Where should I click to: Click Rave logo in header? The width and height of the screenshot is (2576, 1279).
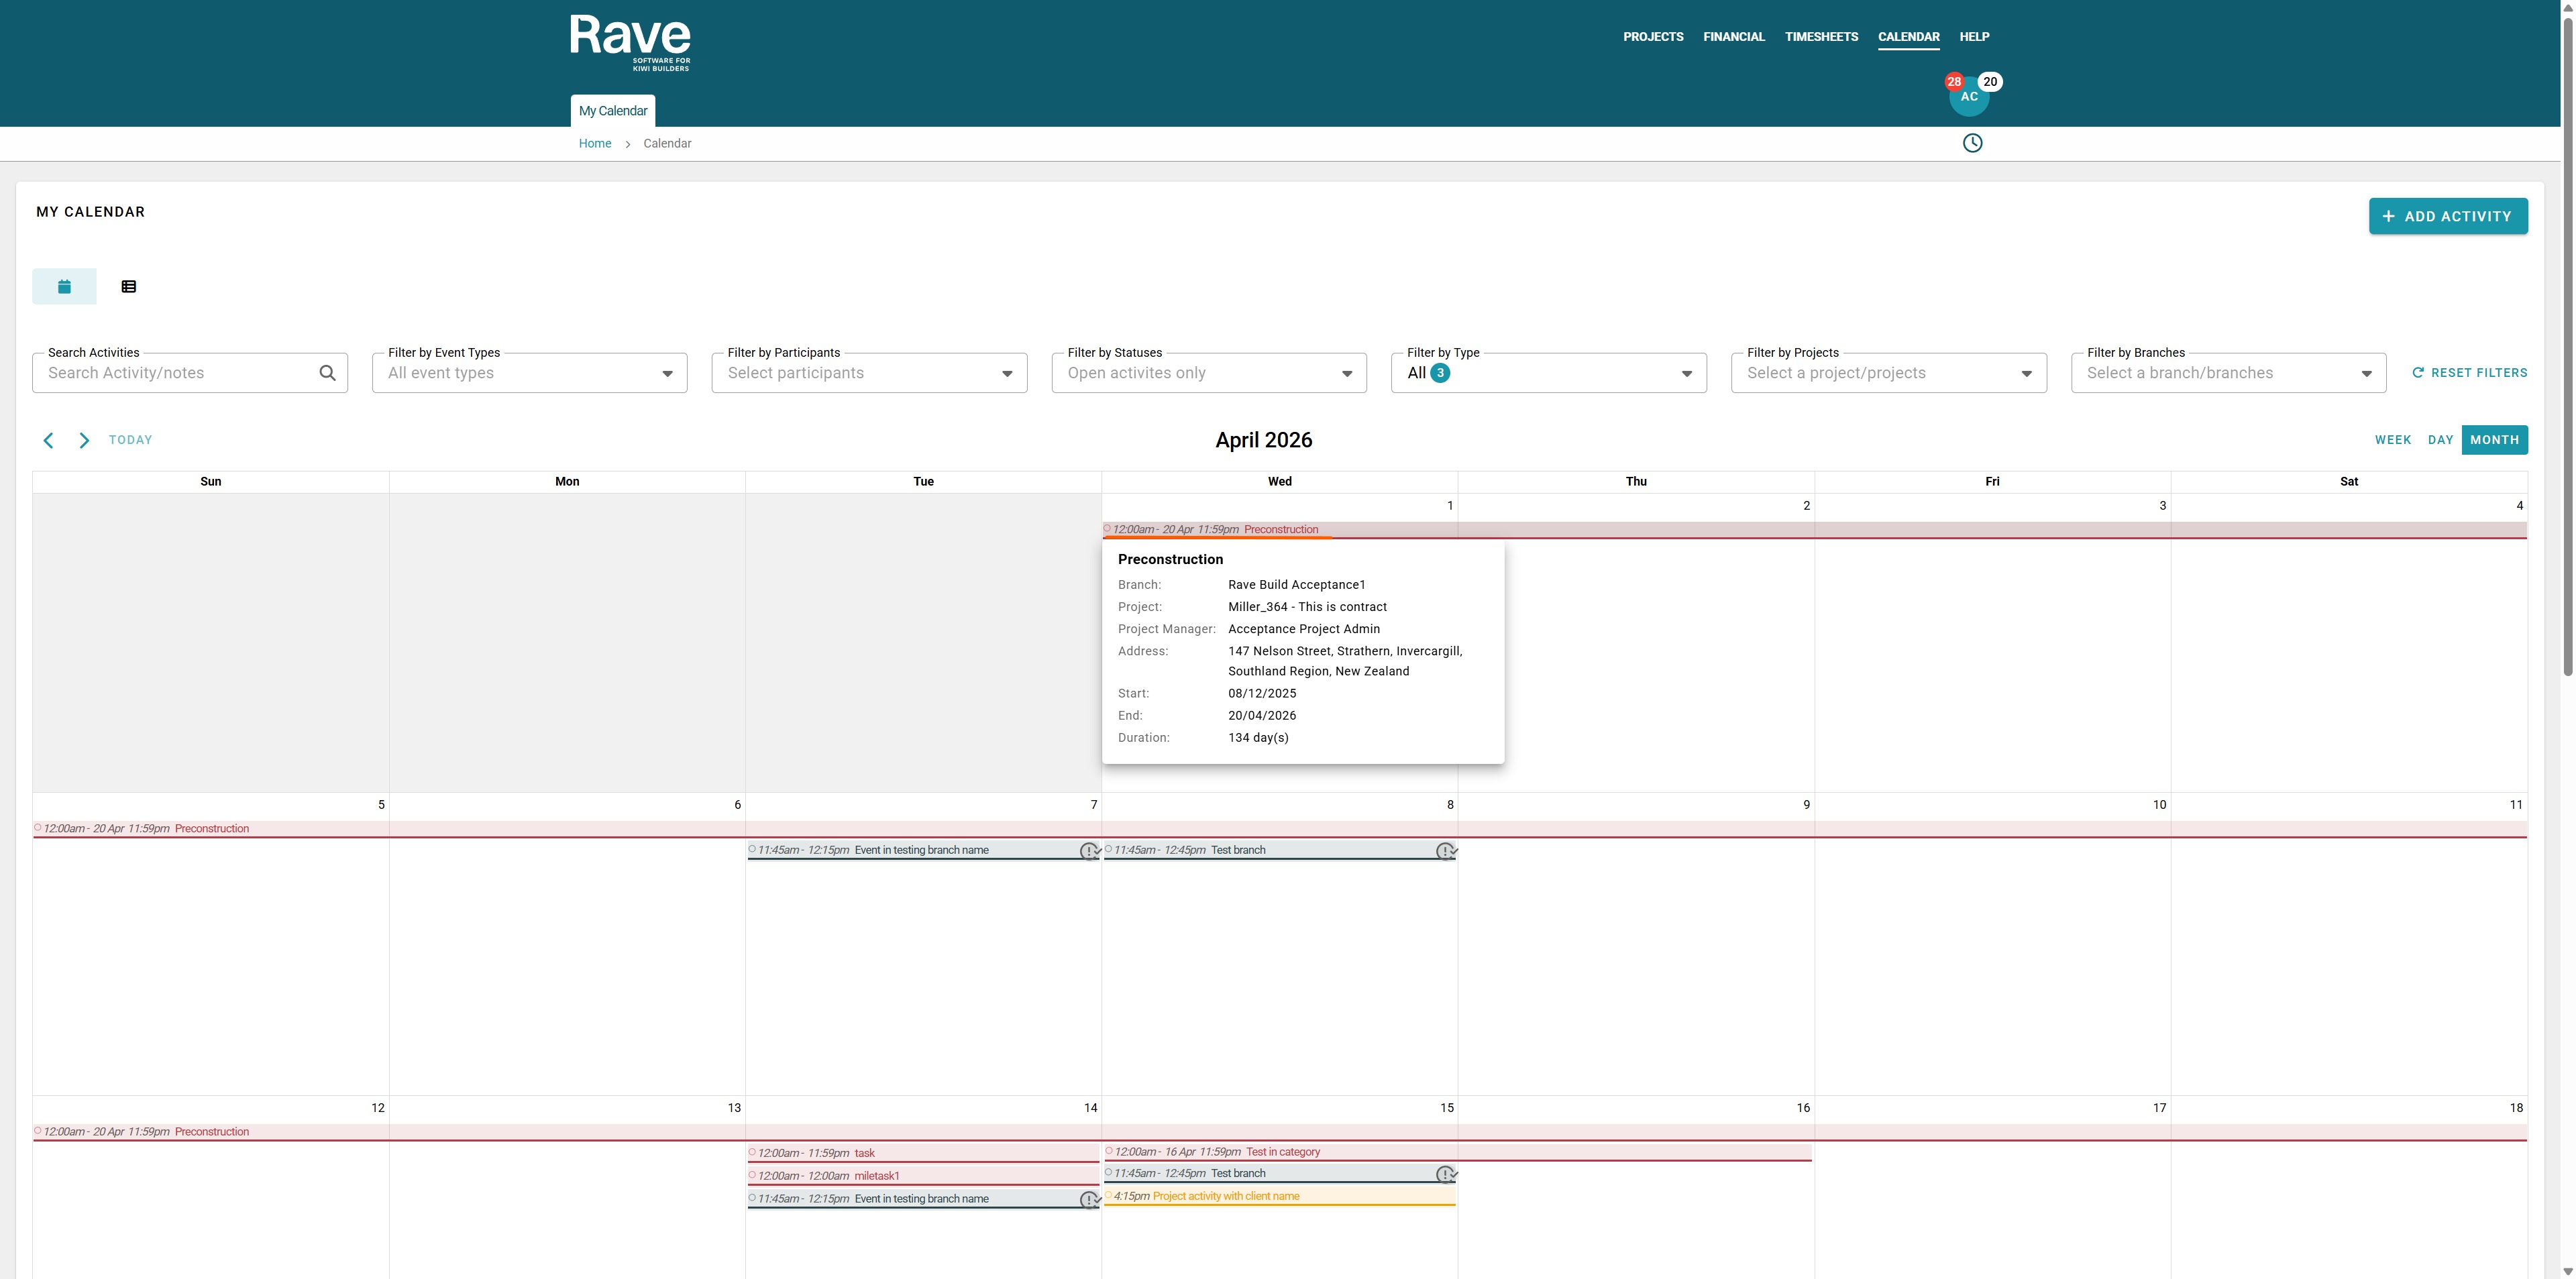click(x=630, y=42)
